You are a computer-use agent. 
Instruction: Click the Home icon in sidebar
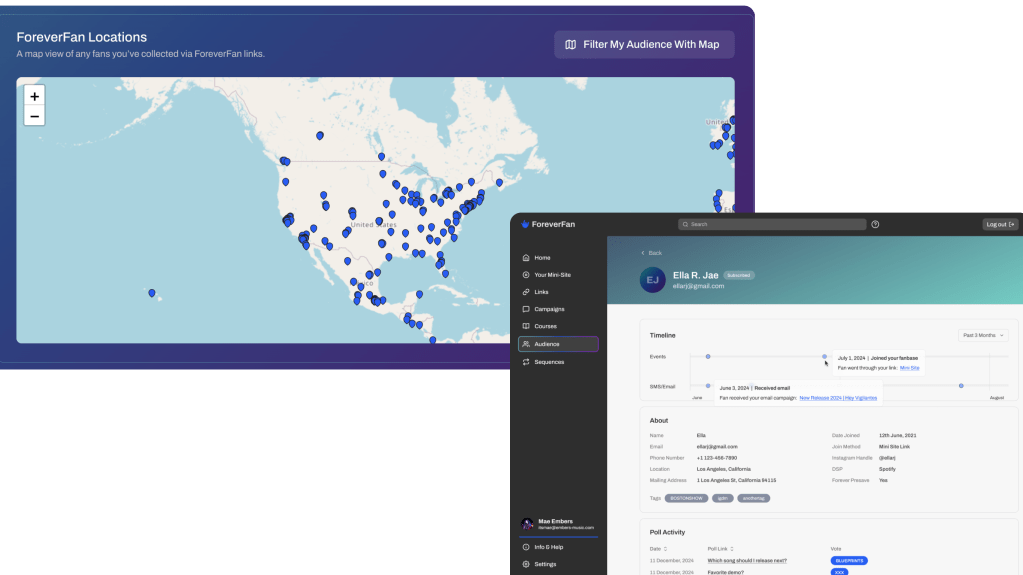click(526, 257)
